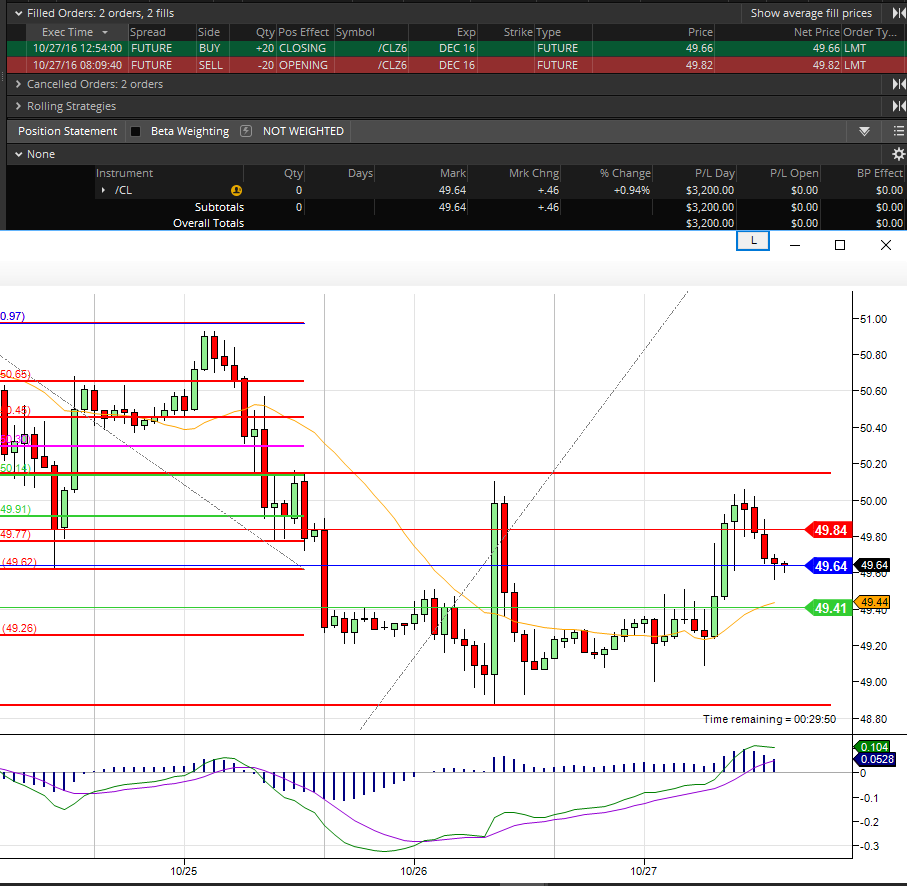The image size is (907, 886).
Task: Expand the Cancelled Orders section
Action: click(x=19, y=84)
